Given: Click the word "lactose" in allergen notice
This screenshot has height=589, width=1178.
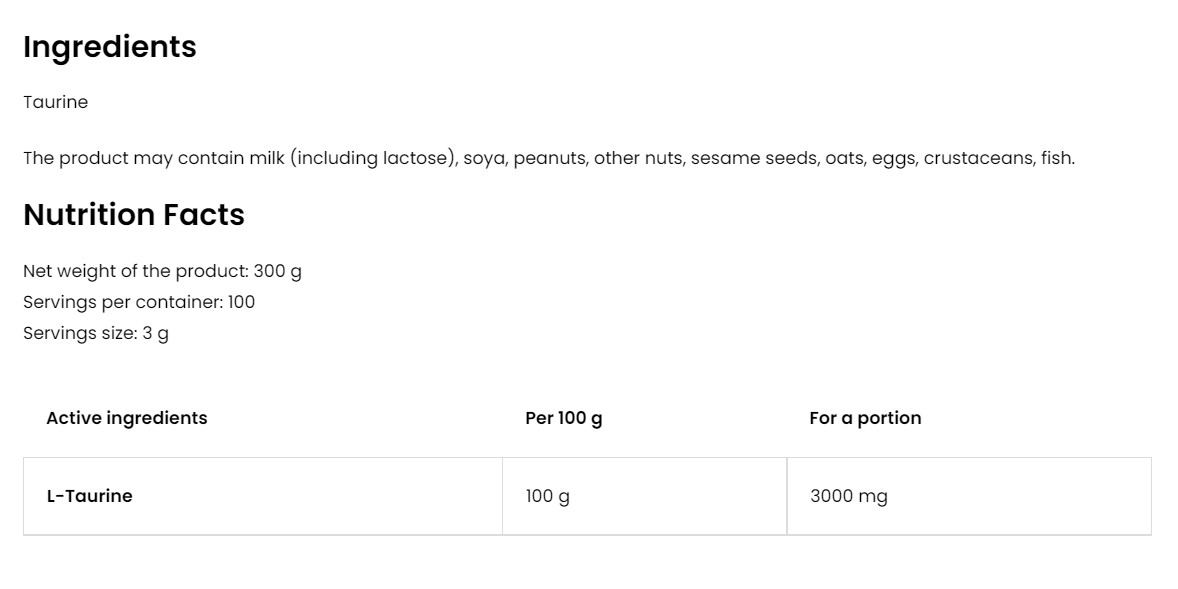Looking at the screenshot, I should tap(418, 158).
